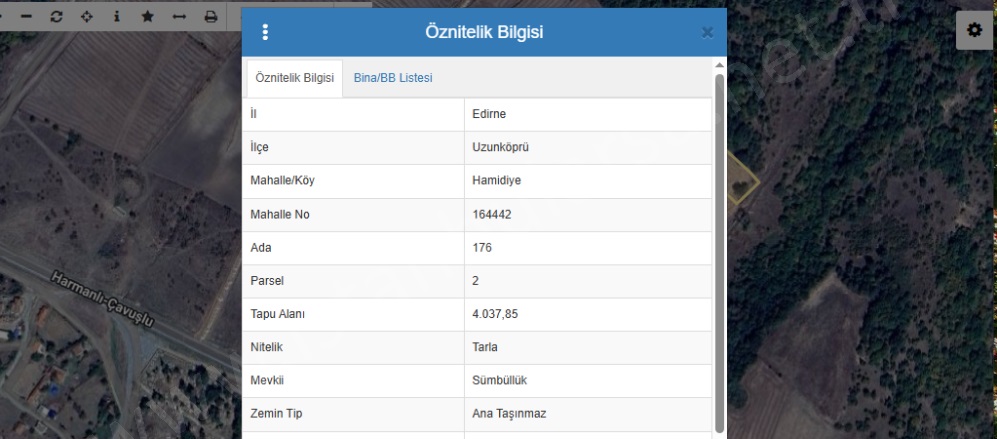Click the yellow outlined parcel on the map
Viewport: 997px width, 439px height.
[x=741, y=178]
